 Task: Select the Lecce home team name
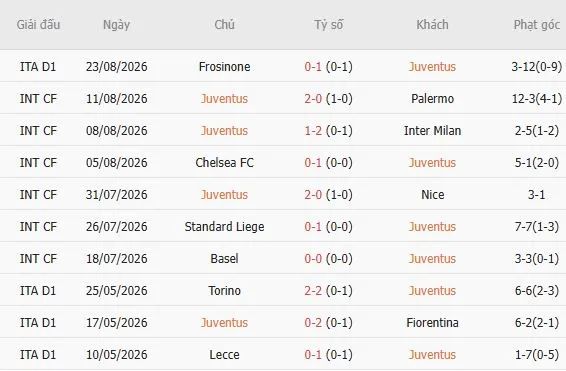[x=224, y=355]
